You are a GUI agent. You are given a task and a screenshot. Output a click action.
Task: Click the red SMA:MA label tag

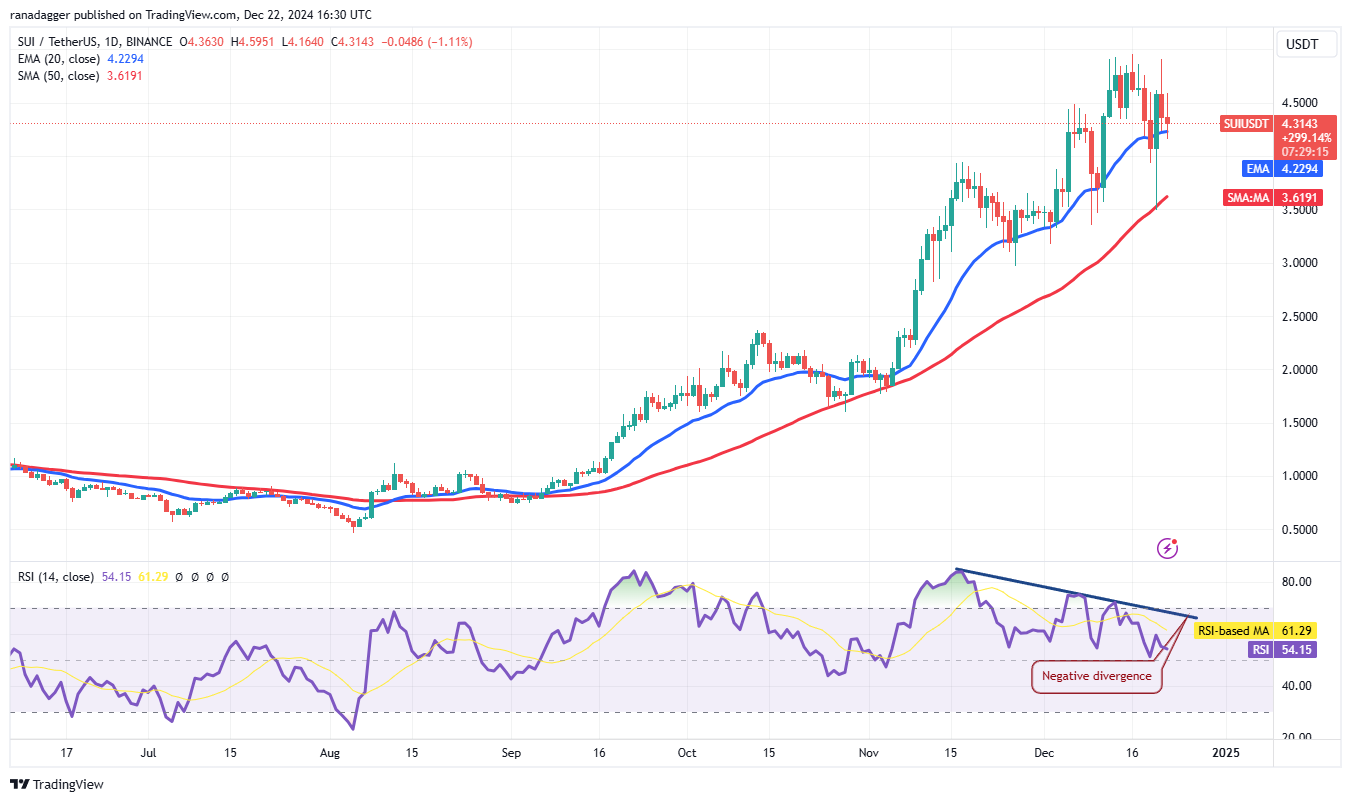click(1248, 198)
